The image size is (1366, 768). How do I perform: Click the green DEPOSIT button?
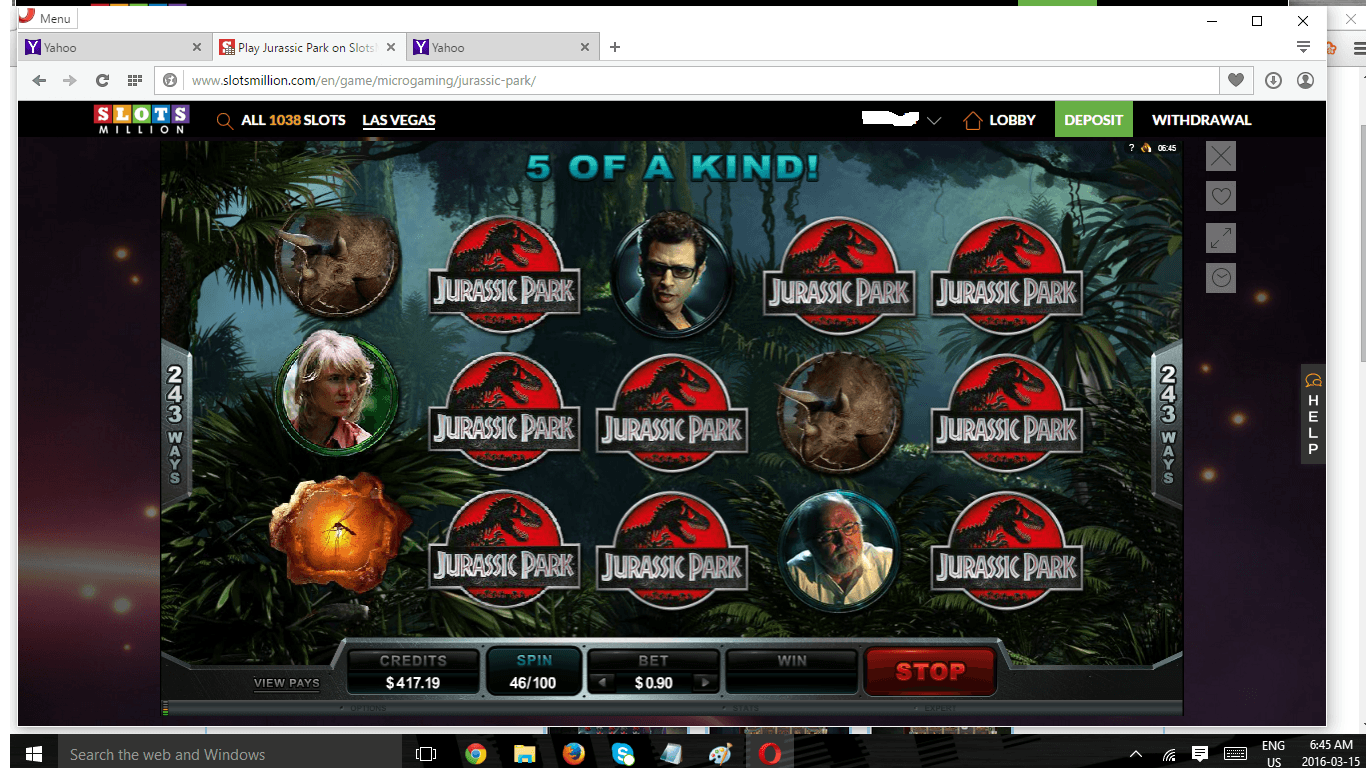coord(1094,120)
